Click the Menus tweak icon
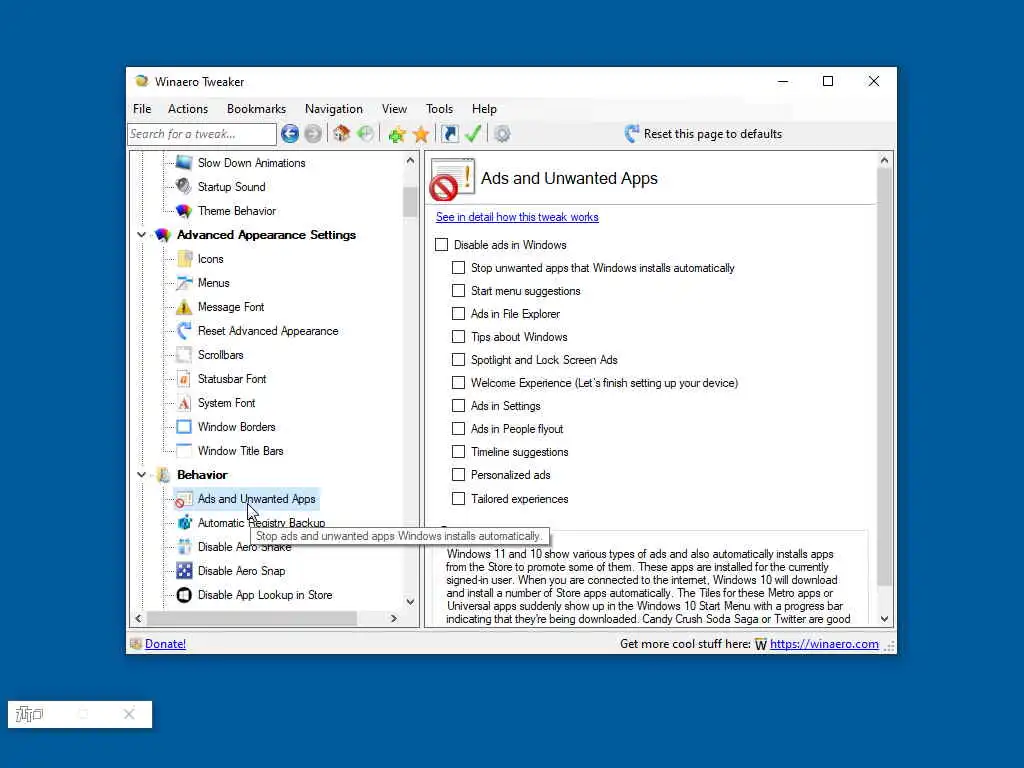 pos(184,283)
